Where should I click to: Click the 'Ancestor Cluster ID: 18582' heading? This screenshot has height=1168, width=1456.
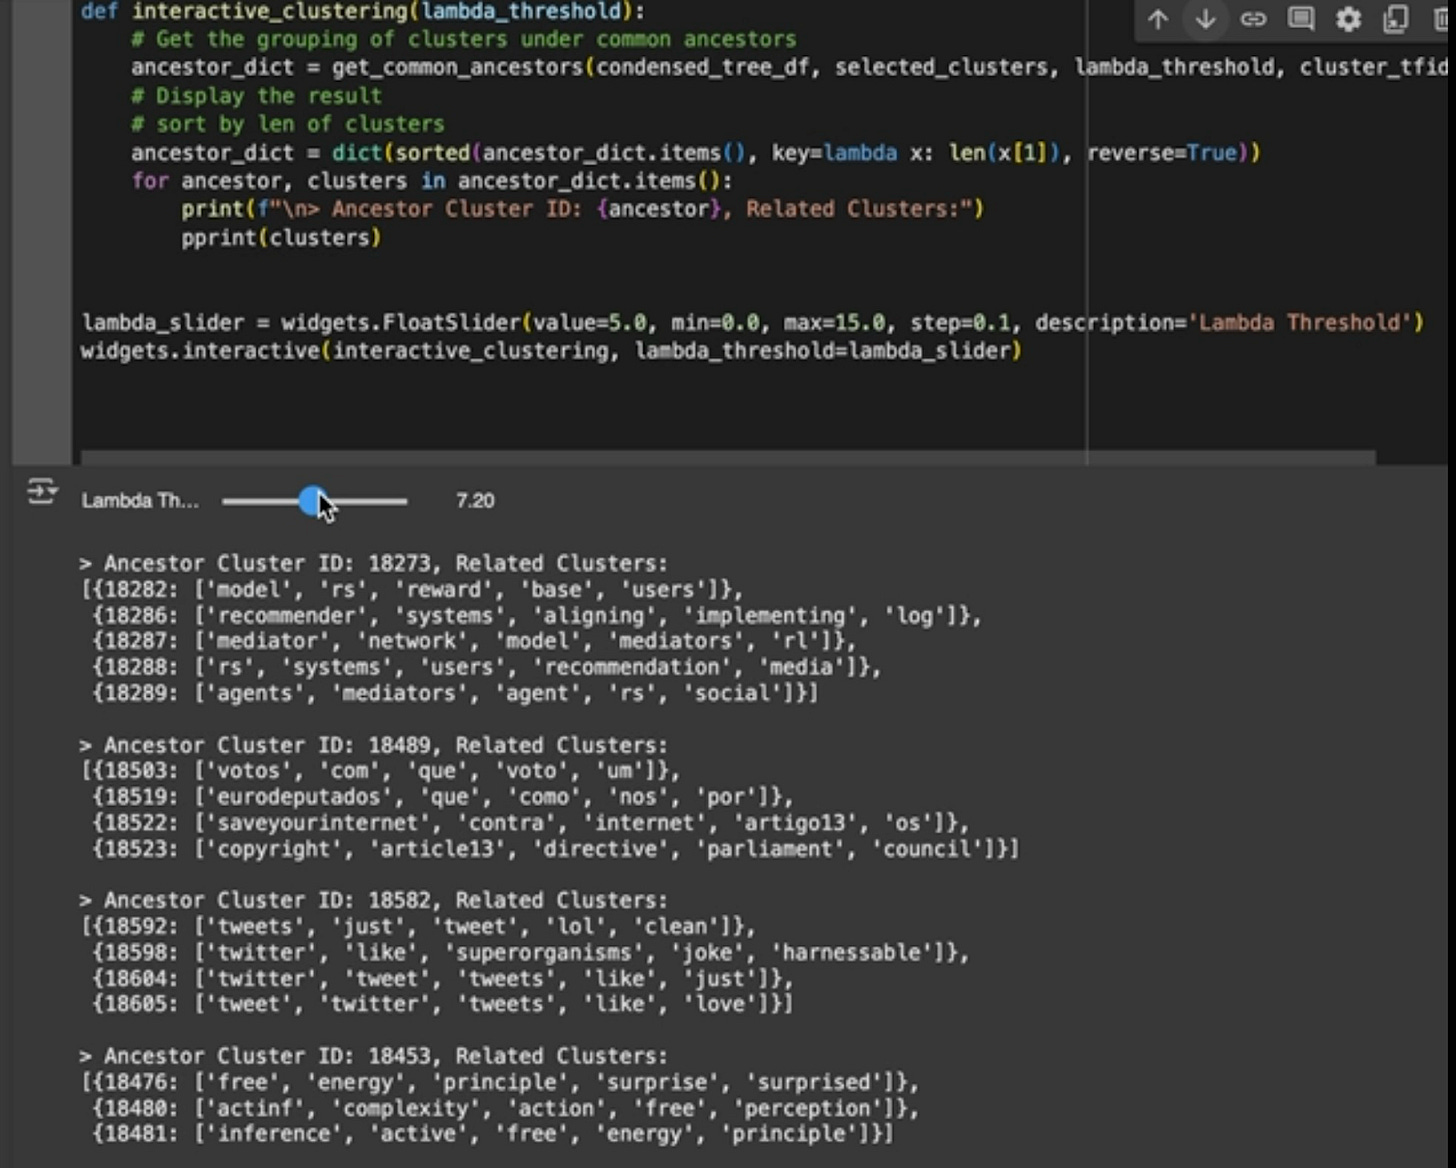[x=373, y=900]
